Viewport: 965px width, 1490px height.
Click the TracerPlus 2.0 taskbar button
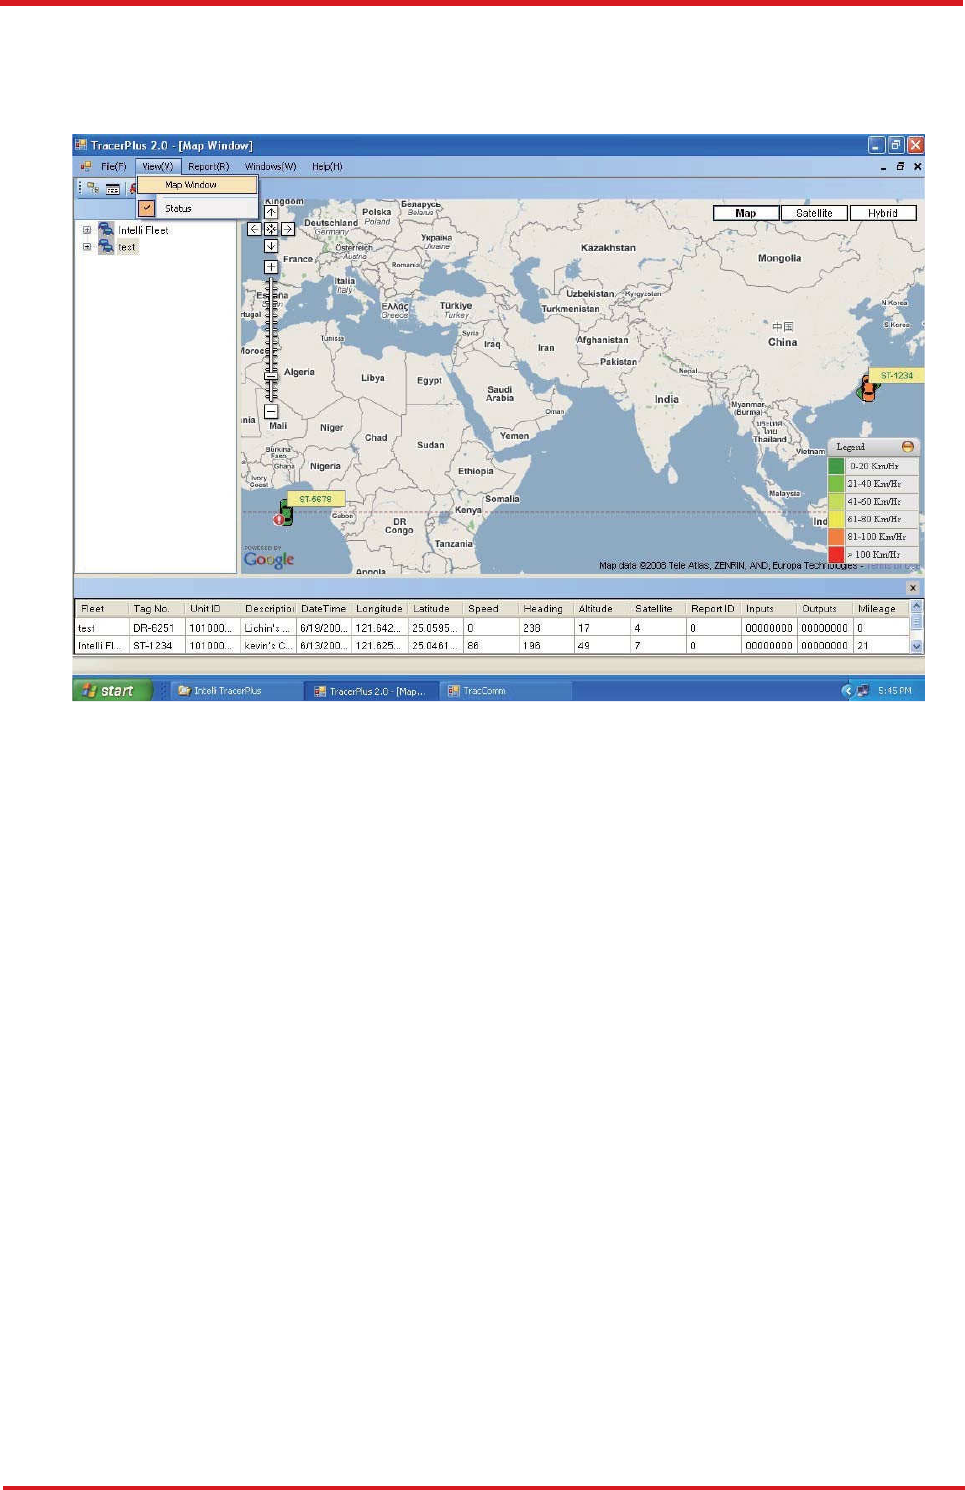pyautogui.click(x=371, y=691)
